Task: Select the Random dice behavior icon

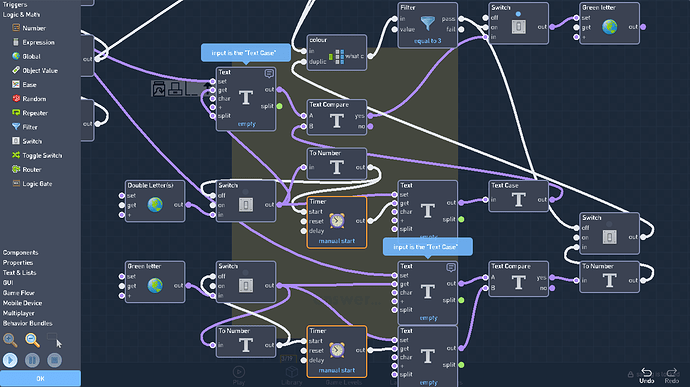Action: click(x=16, y=99)
